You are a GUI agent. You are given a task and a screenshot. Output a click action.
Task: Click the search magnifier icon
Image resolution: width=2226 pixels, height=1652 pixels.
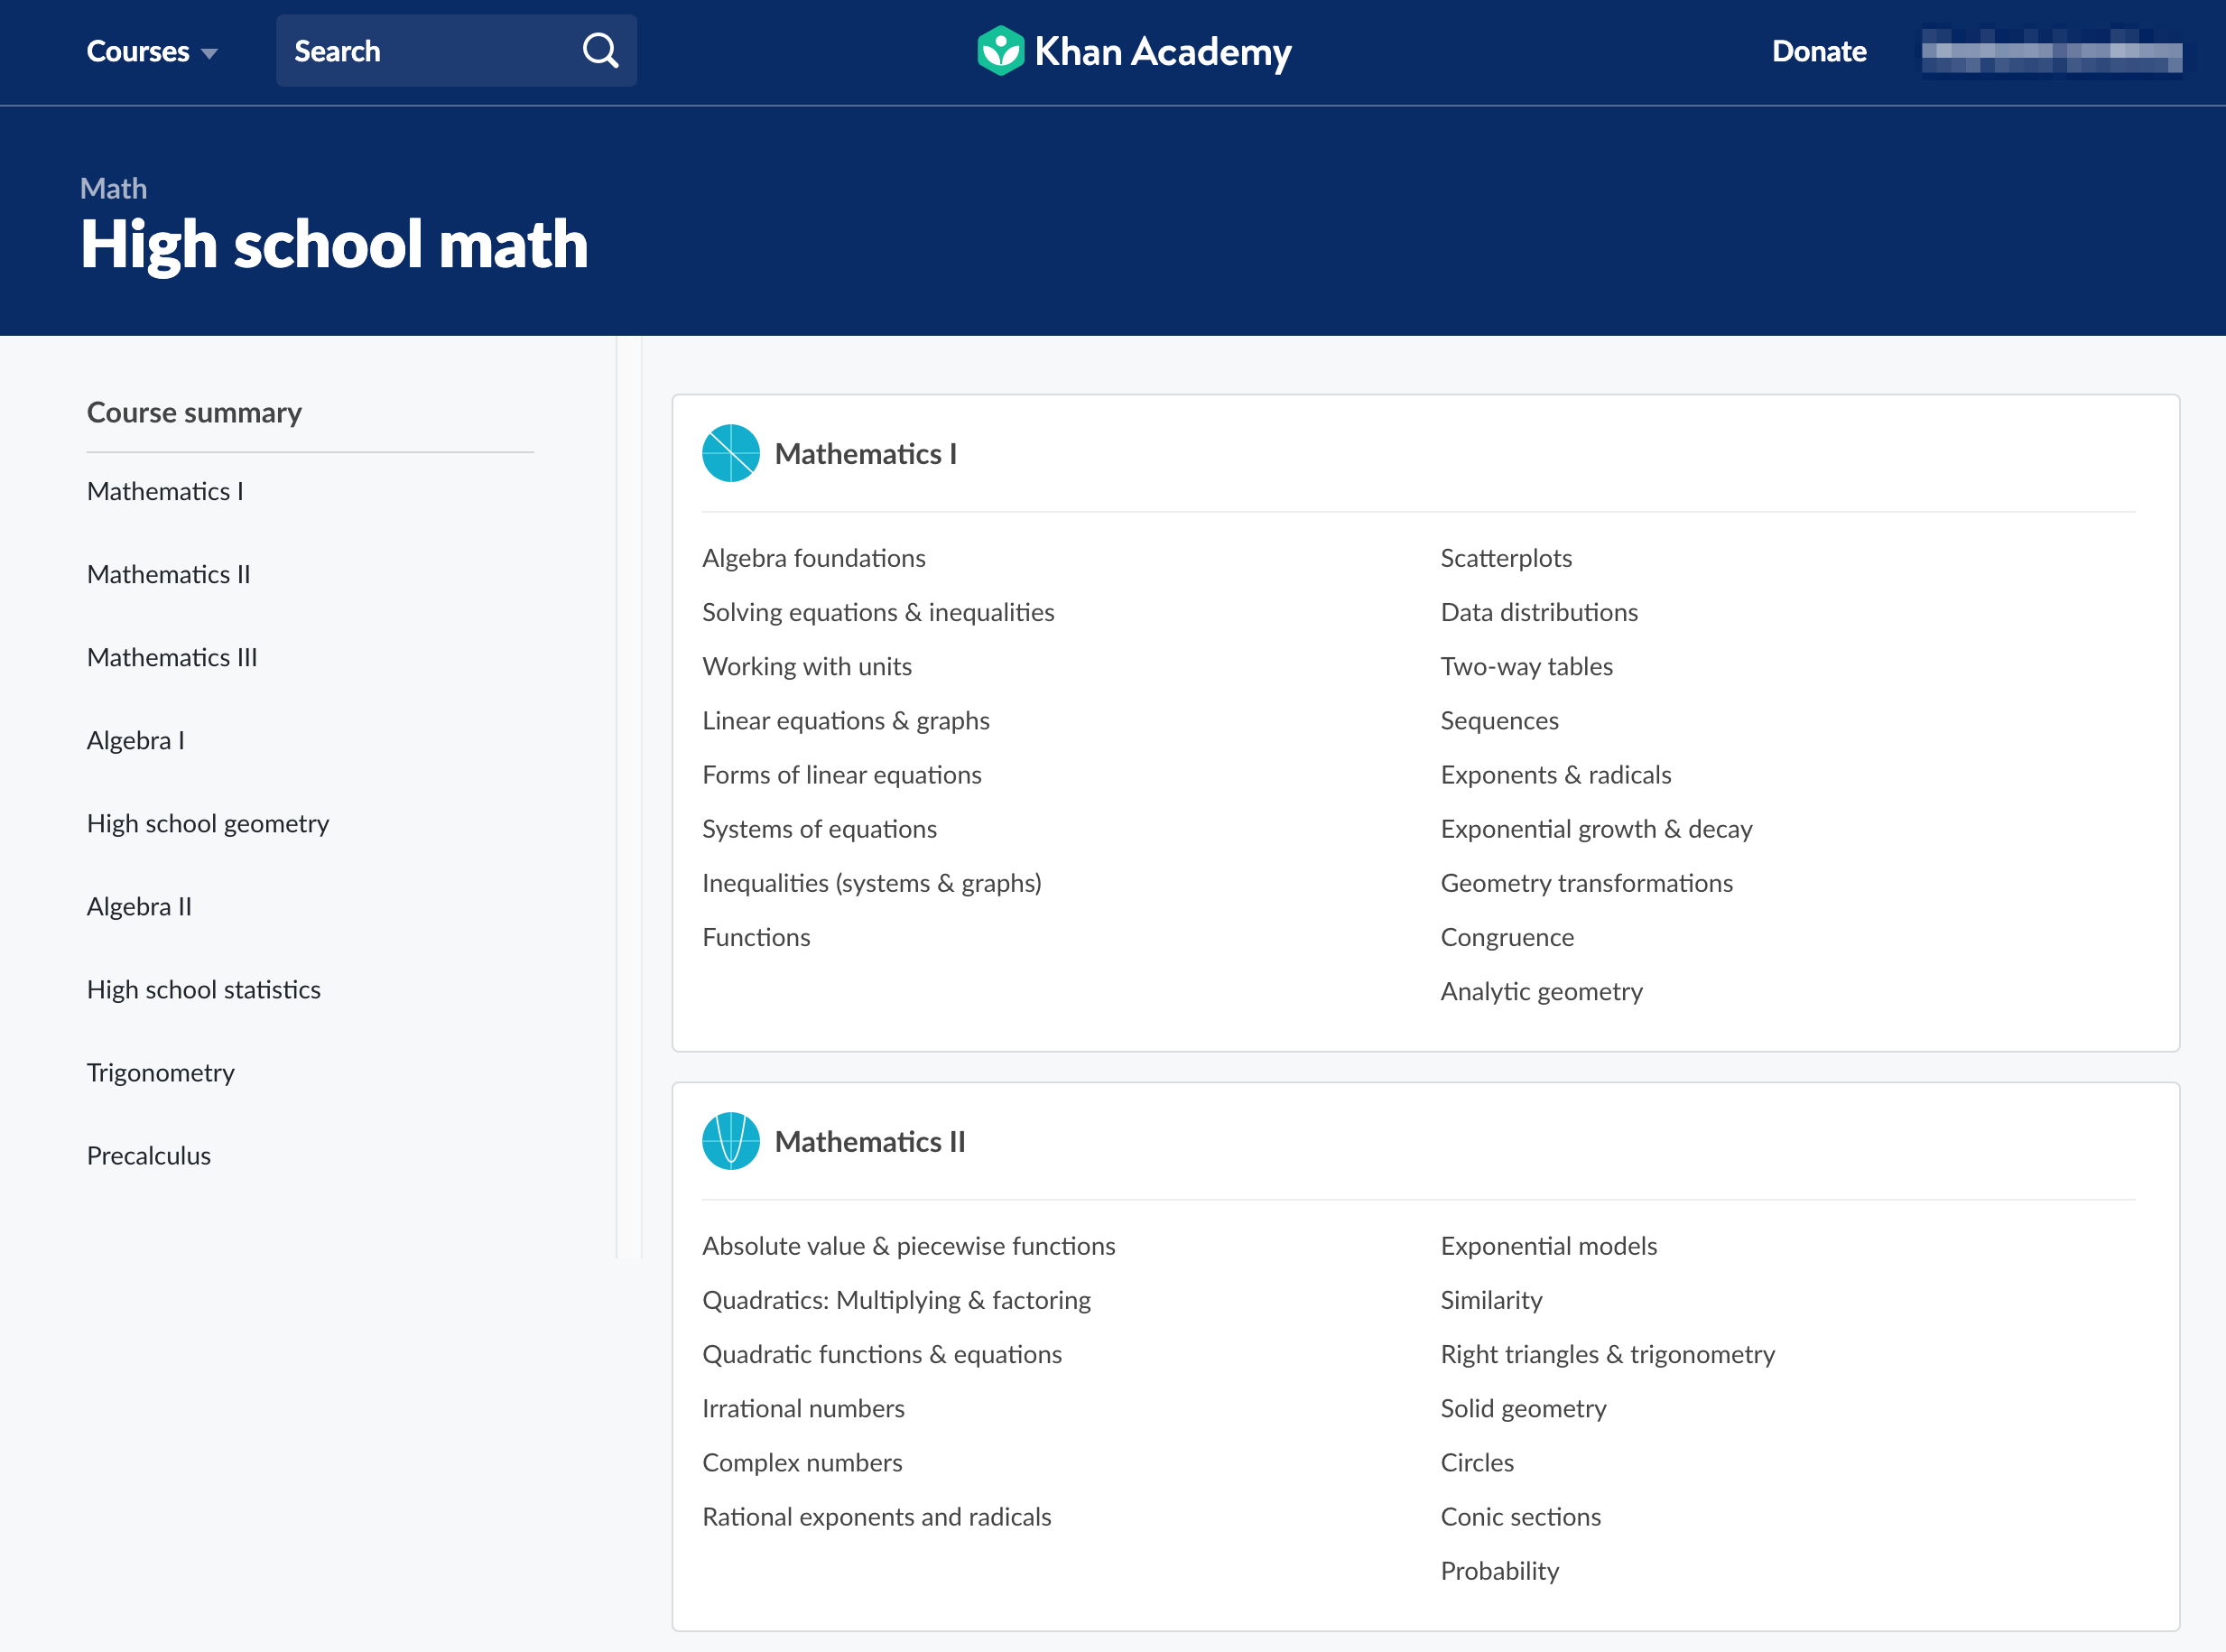pos(600,50)
